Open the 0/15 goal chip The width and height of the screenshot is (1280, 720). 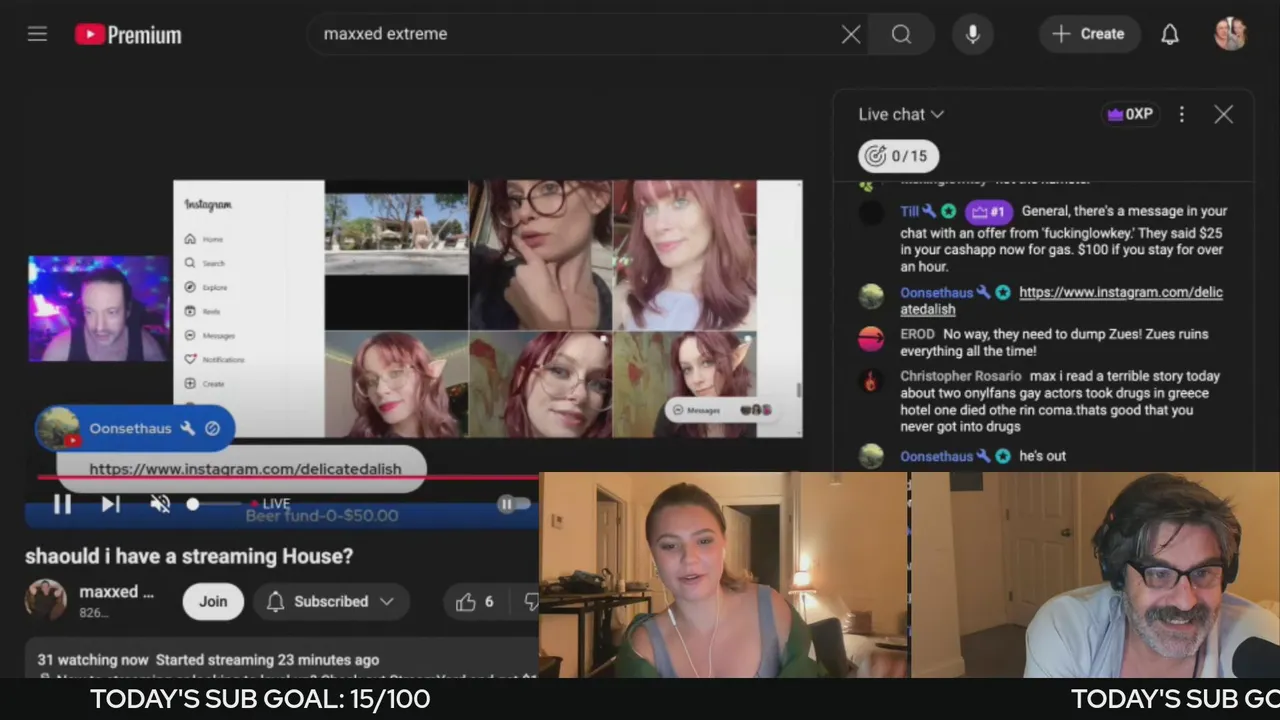click(898, 156)
